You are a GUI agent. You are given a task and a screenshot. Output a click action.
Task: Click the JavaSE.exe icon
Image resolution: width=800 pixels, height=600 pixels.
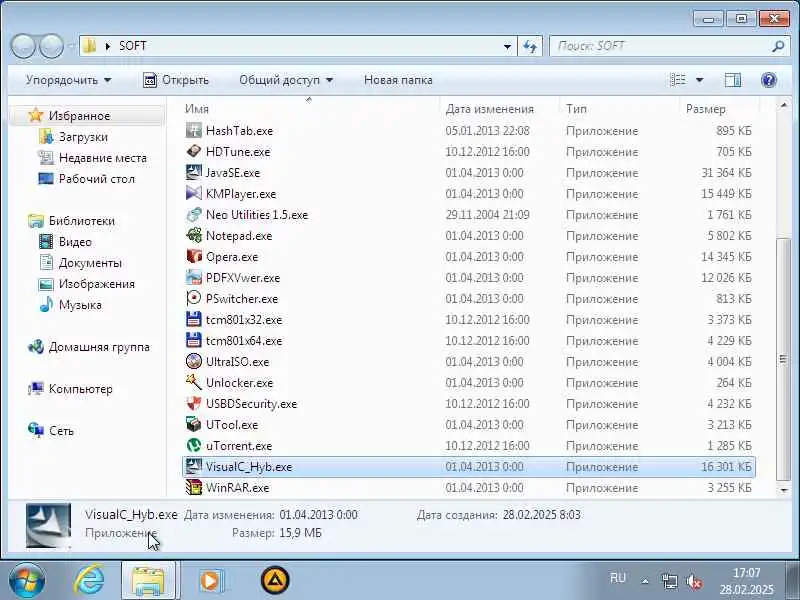pyautogui.click(x=194, y=172)
